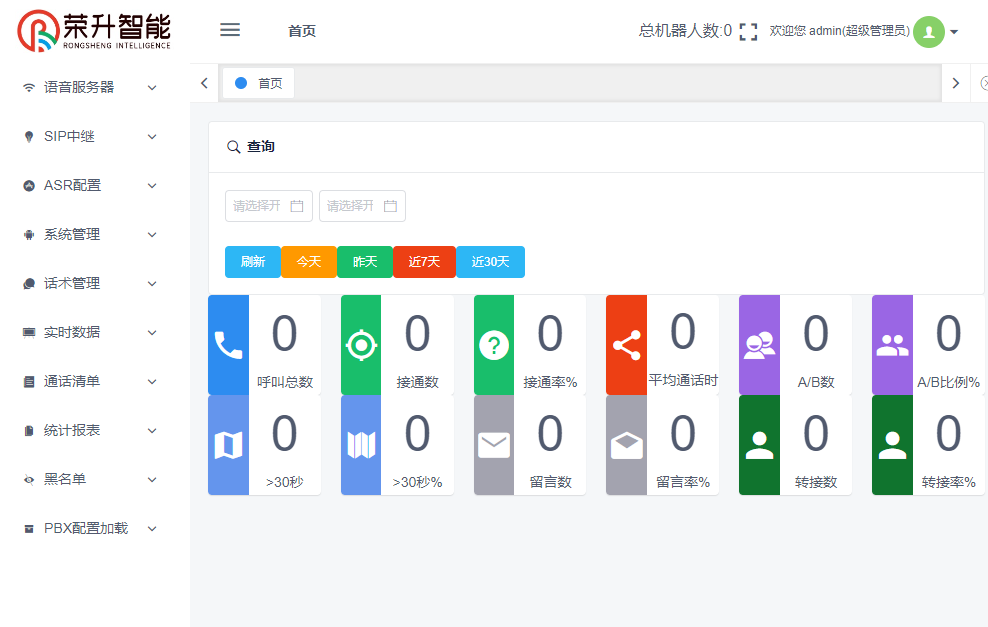Click the 近30天 blue button
This screenshot has height=627, width=988.
(x=490, y=262)
